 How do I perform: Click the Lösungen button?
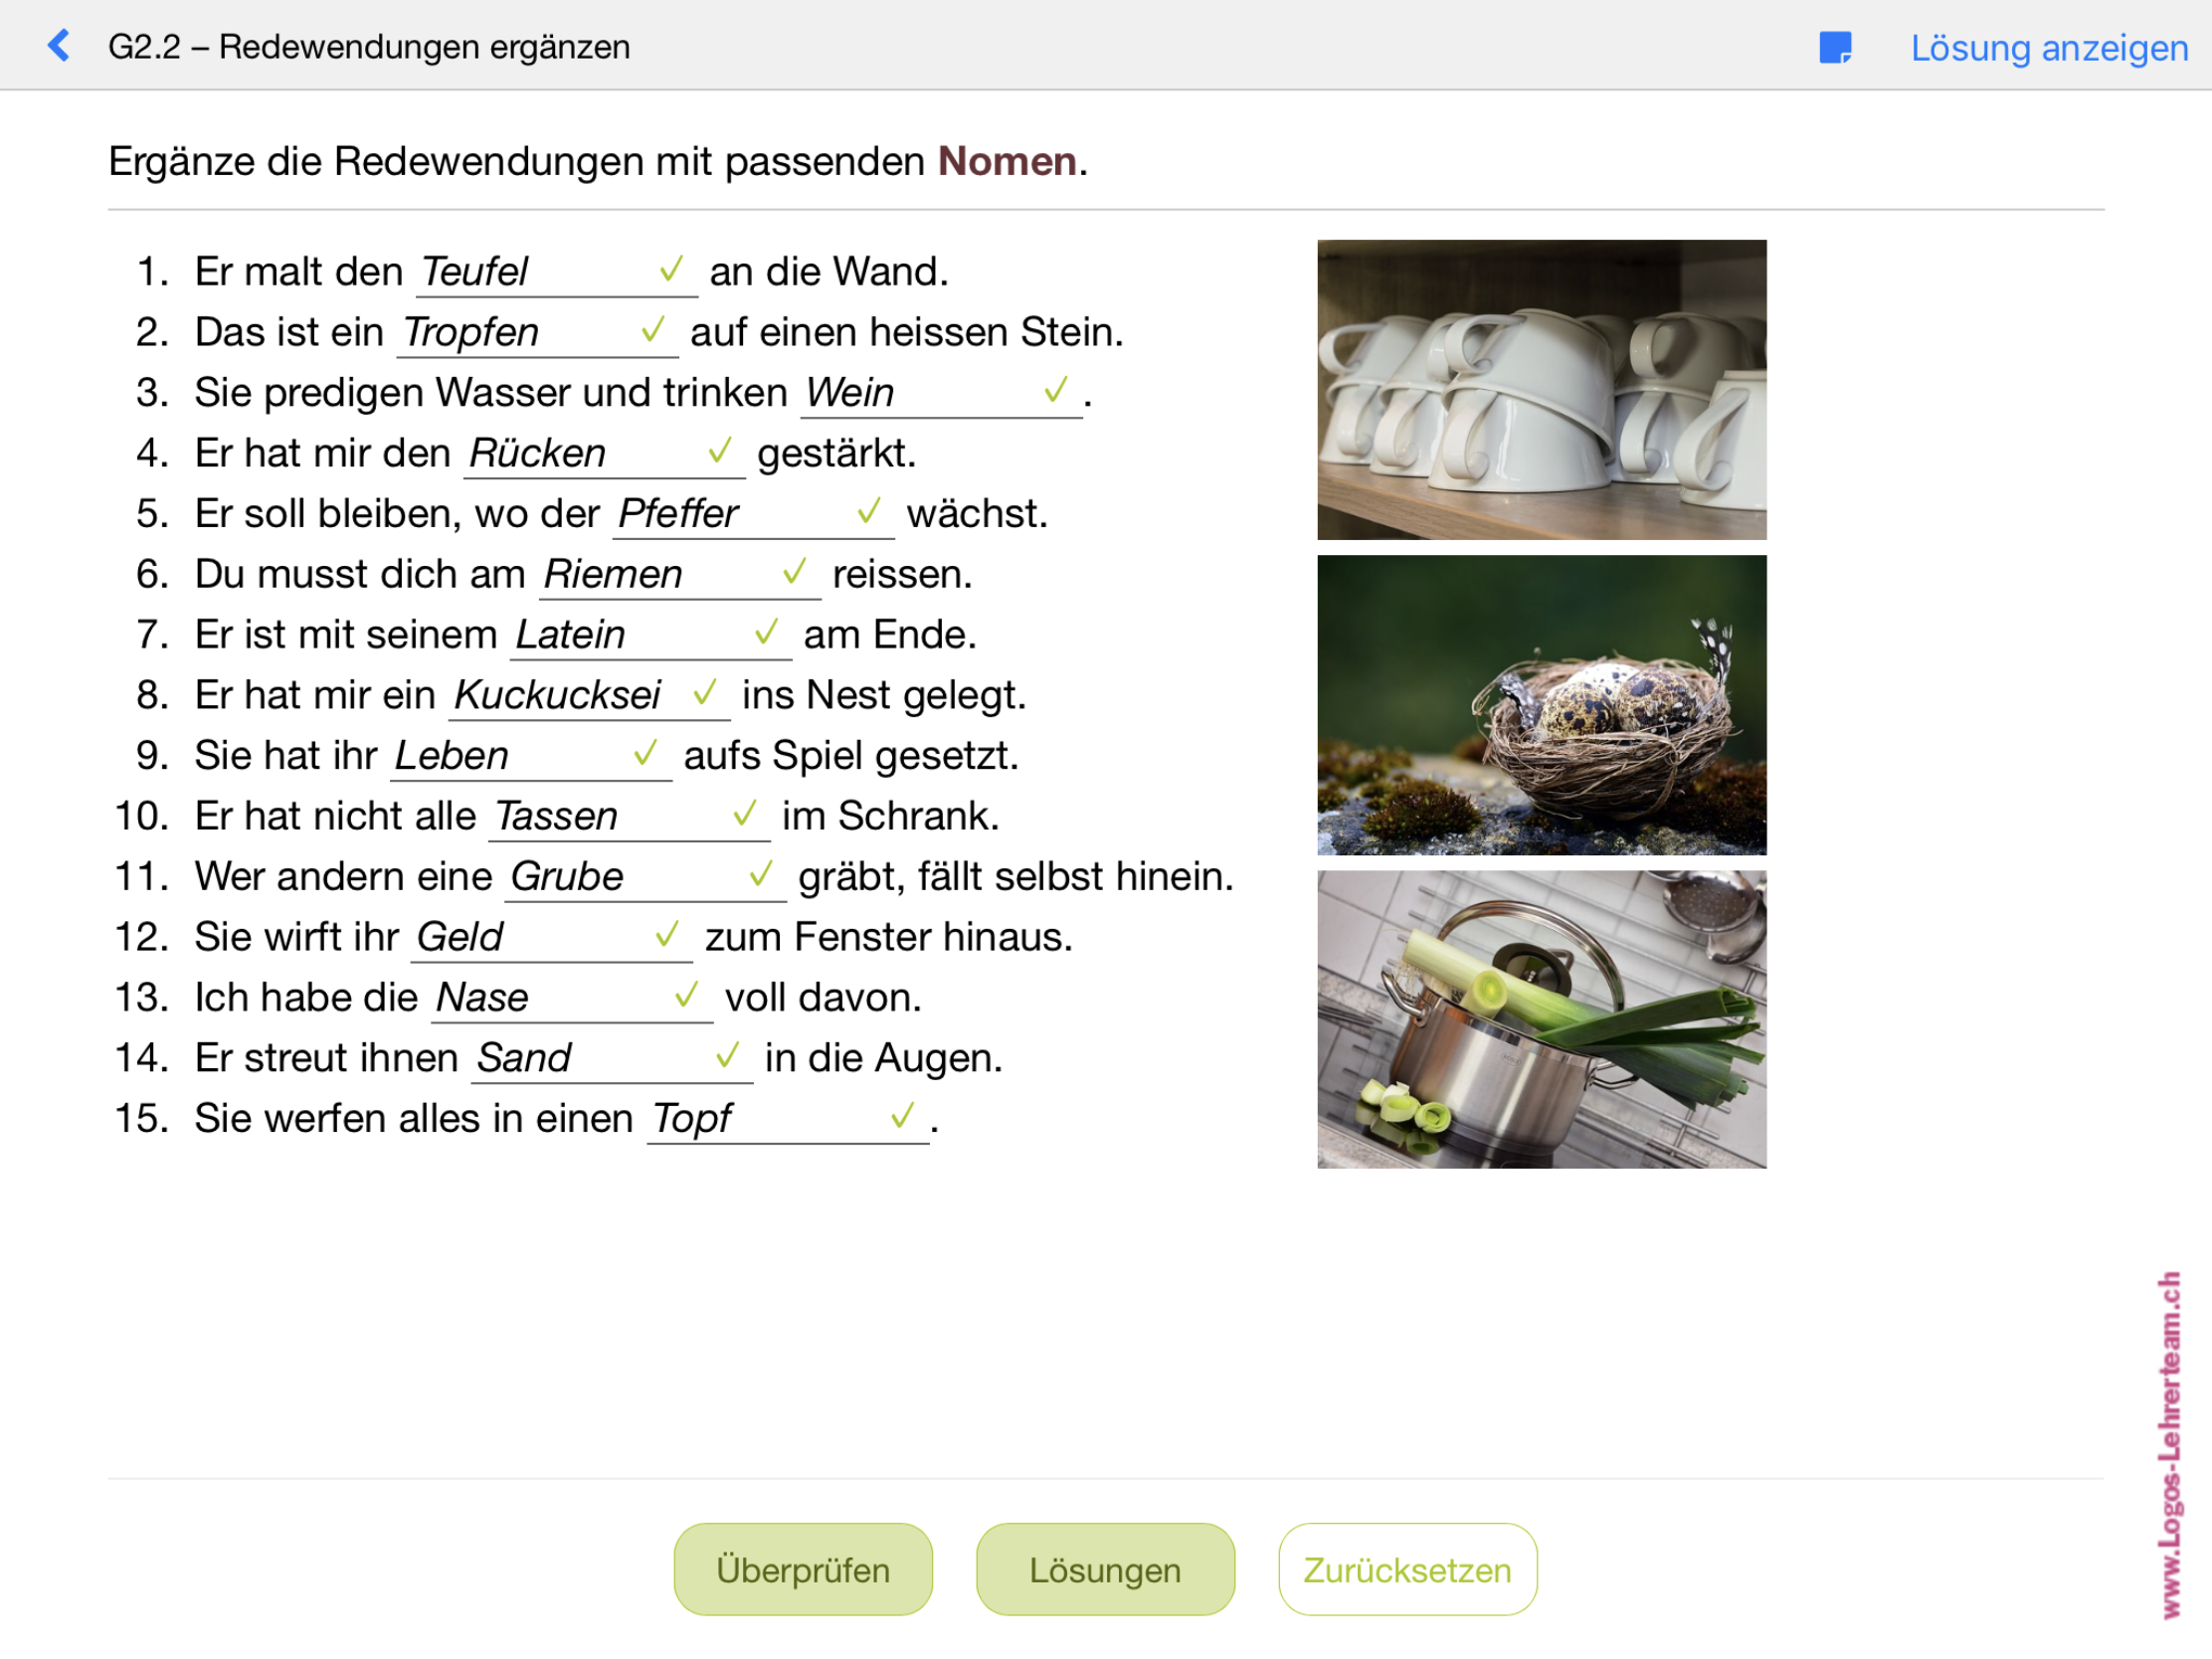click(1105, 1570)
